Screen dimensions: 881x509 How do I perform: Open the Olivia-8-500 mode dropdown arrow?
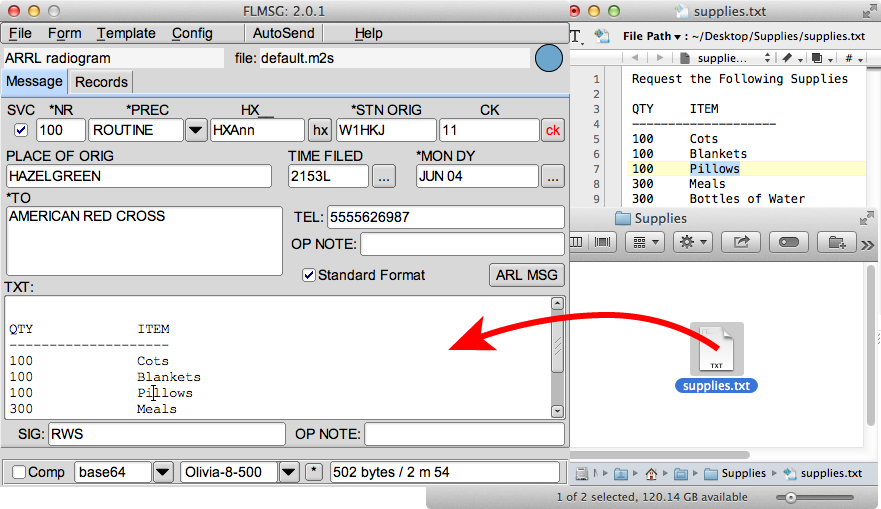(x=289, y=472)
